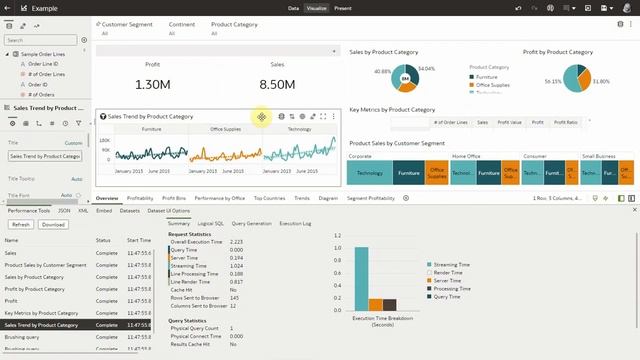Open the Sales Trend visualization menu
640x360 pixels.
pos(333,116)
